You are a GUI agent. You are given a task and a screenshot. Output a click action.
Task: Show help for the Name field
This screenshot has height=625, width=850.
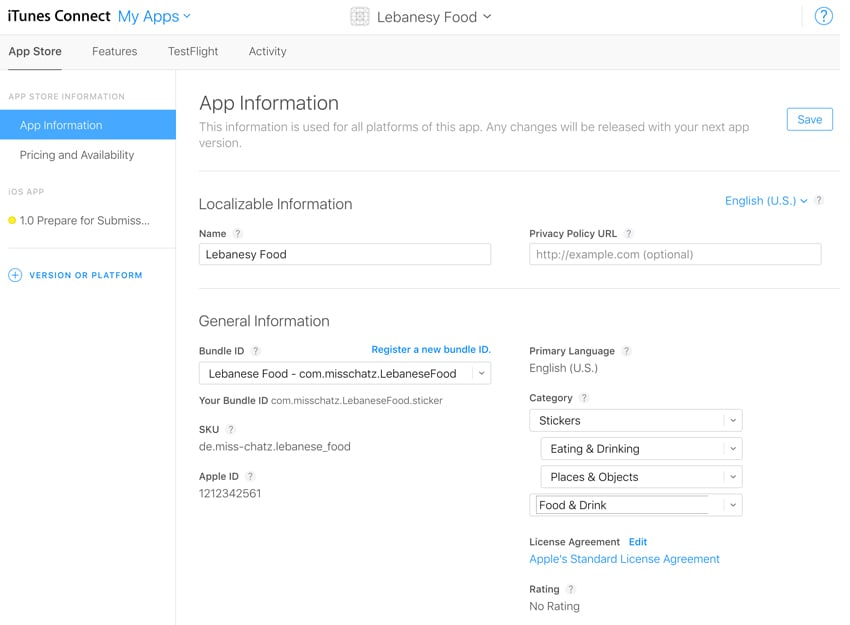[x=237, y=234]
